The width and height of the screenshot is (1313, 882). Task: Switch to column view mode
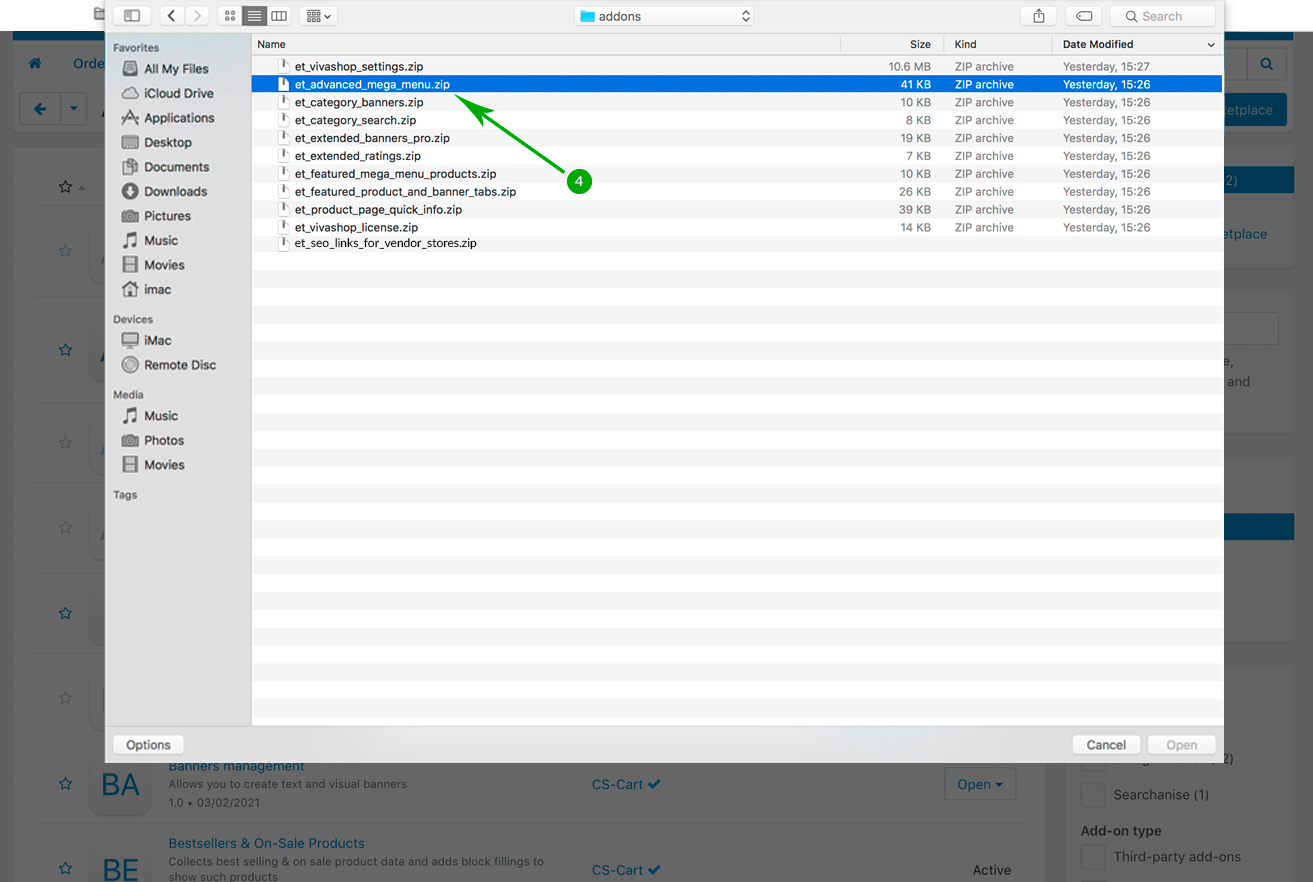279,16
